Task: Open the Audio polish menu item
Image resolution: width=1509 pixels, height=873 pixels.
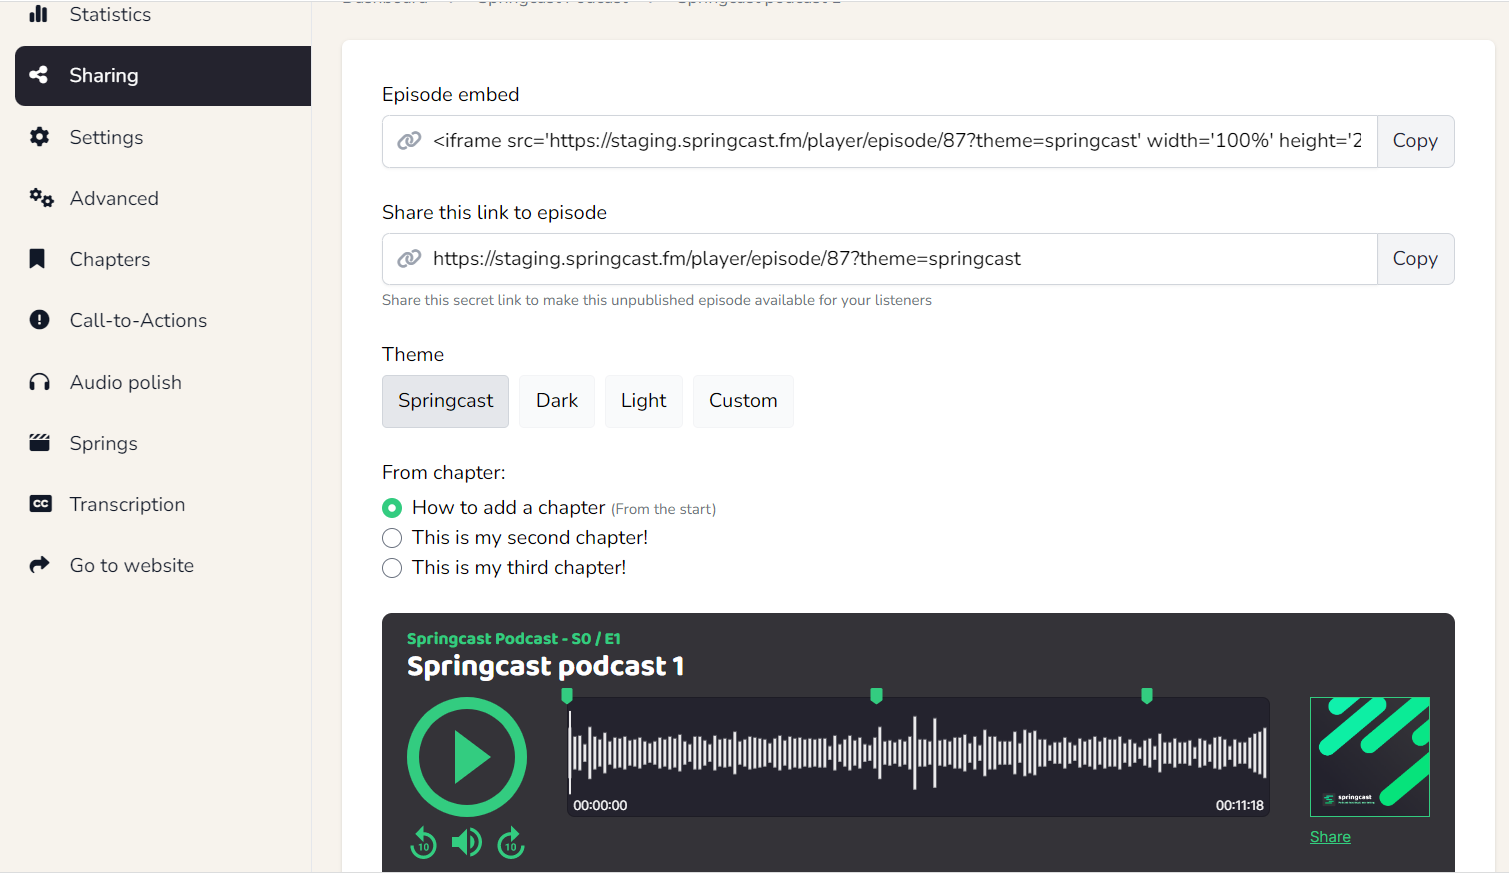Action: (x=126, y=382)
